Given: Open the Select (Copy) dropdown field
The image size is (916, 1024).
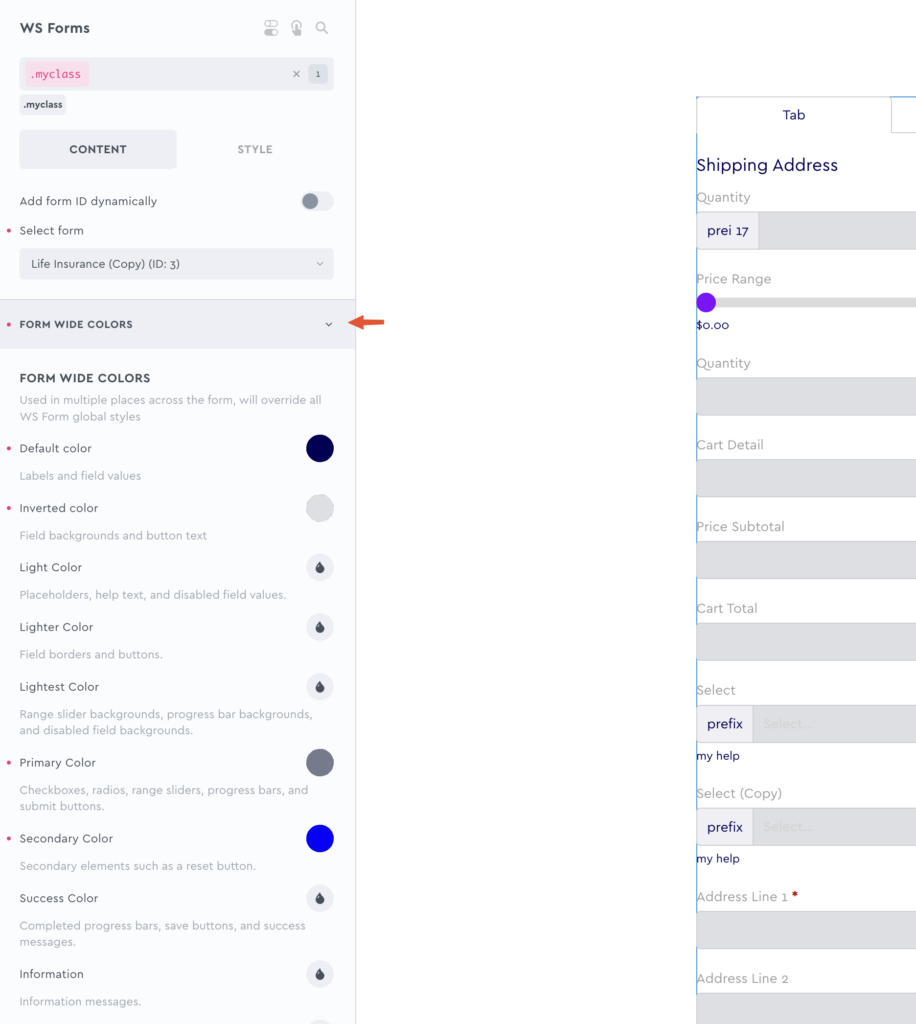Looking at the screenshot, I should click(832, 827).
